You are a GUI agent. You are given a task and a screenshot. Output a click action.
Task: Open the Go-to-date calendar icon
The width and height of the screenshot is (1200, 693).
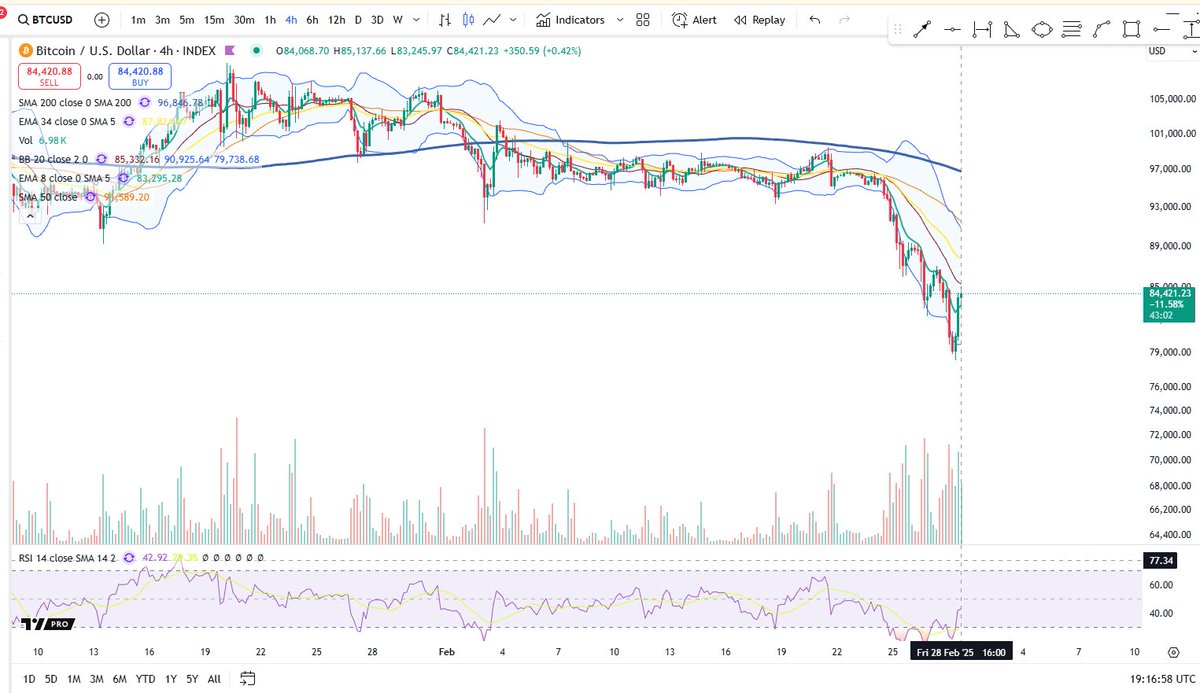click(246, 678)
